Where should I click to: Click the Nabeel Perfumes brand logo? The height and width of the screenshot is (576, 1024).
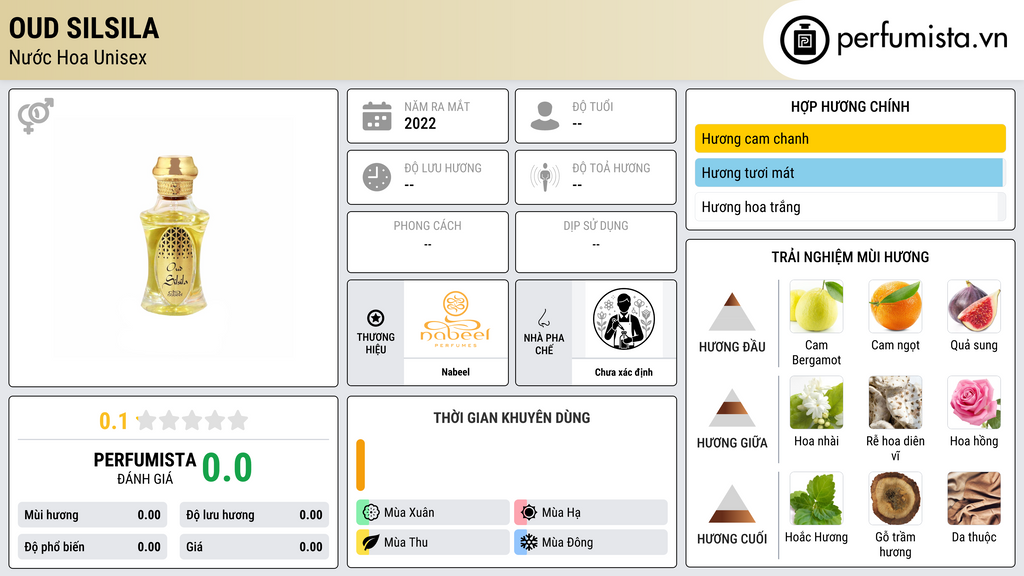tap(455, 319)
